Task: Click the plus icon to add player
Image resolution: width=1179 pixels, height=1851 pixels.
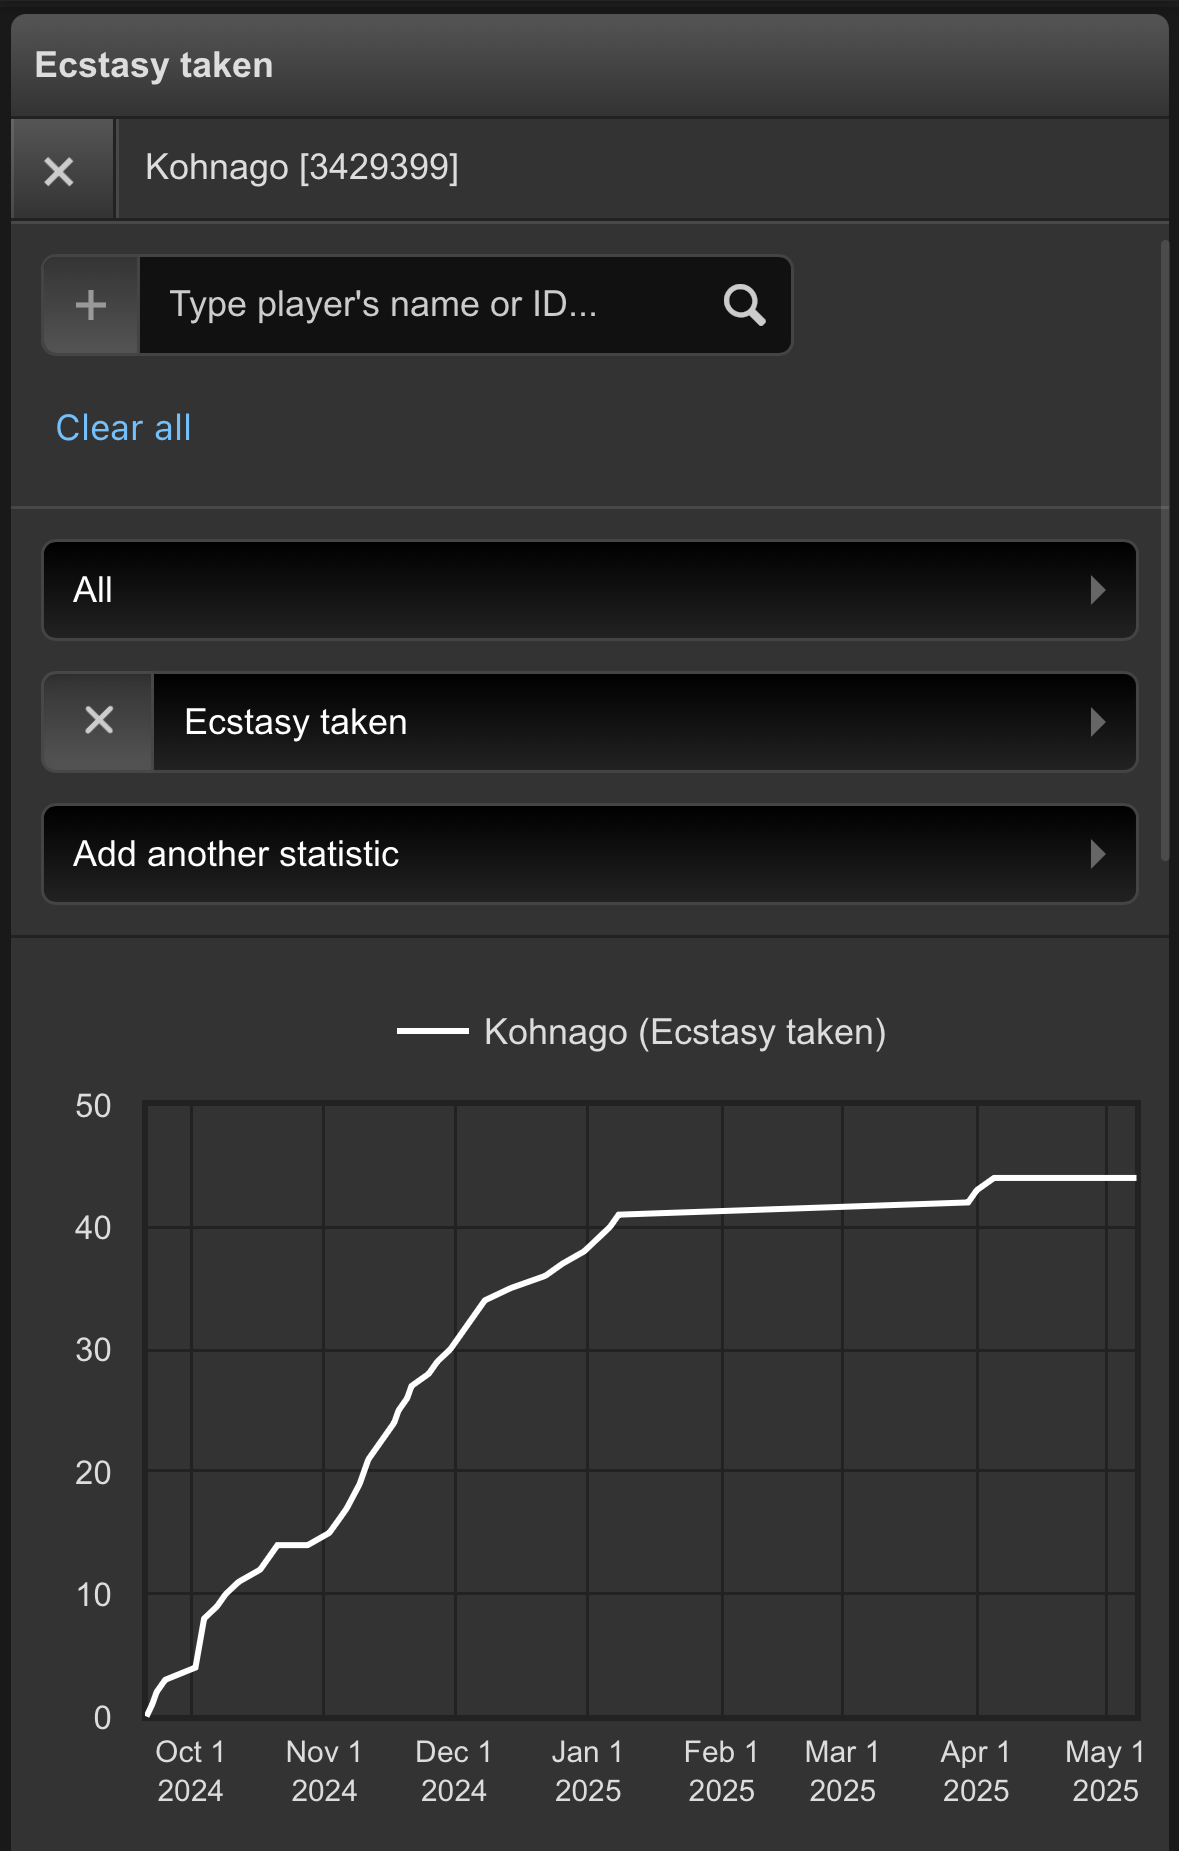Action: [91, 305]
